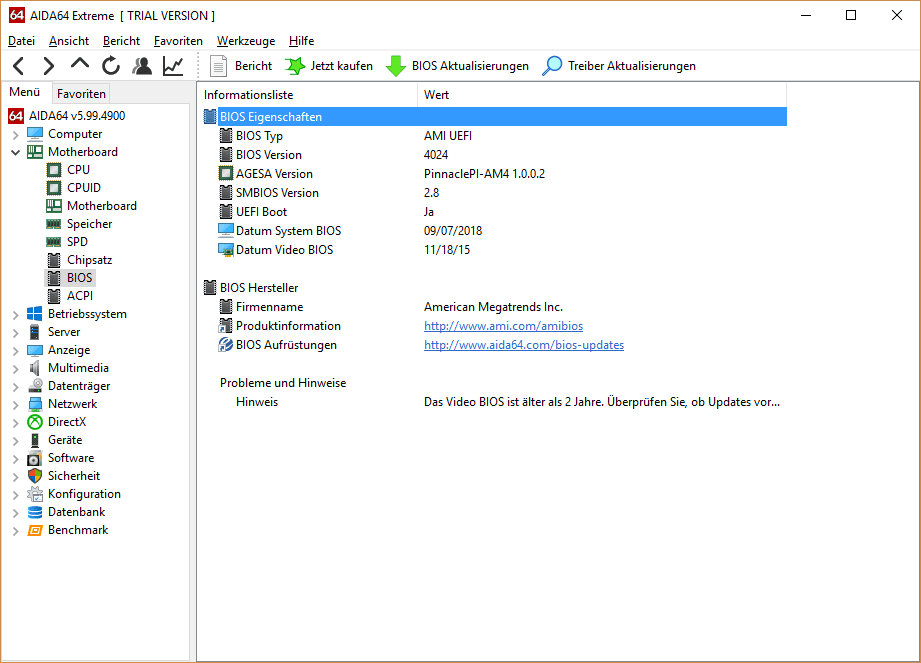Expand the Server node
Viewport: 921px width, 663px height.
(x=16, y=333)
